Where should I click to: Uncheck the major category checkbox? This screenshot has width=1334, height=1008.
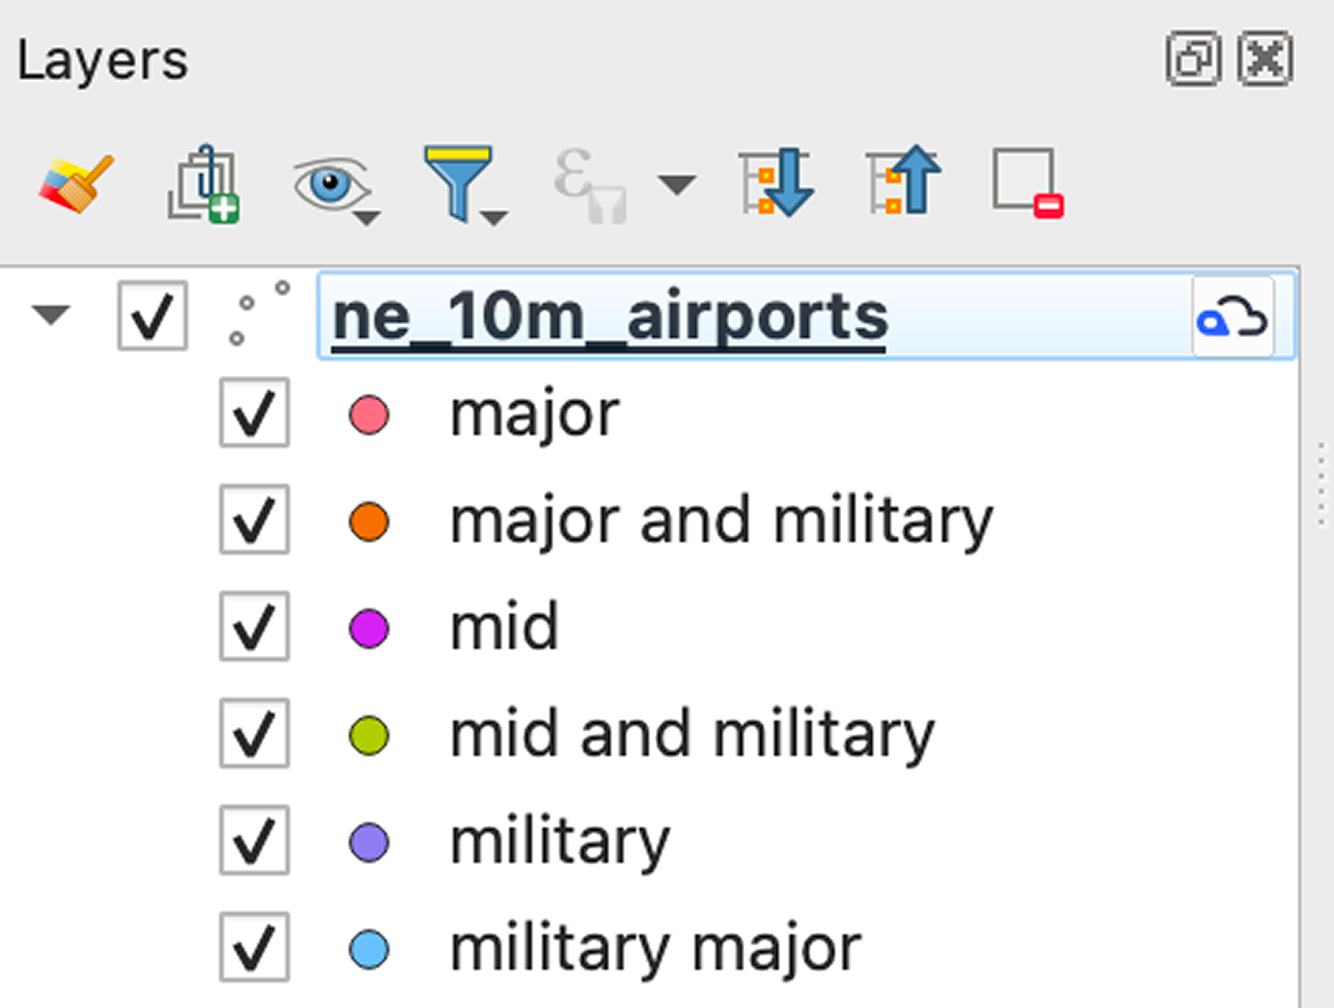point(254,413)
